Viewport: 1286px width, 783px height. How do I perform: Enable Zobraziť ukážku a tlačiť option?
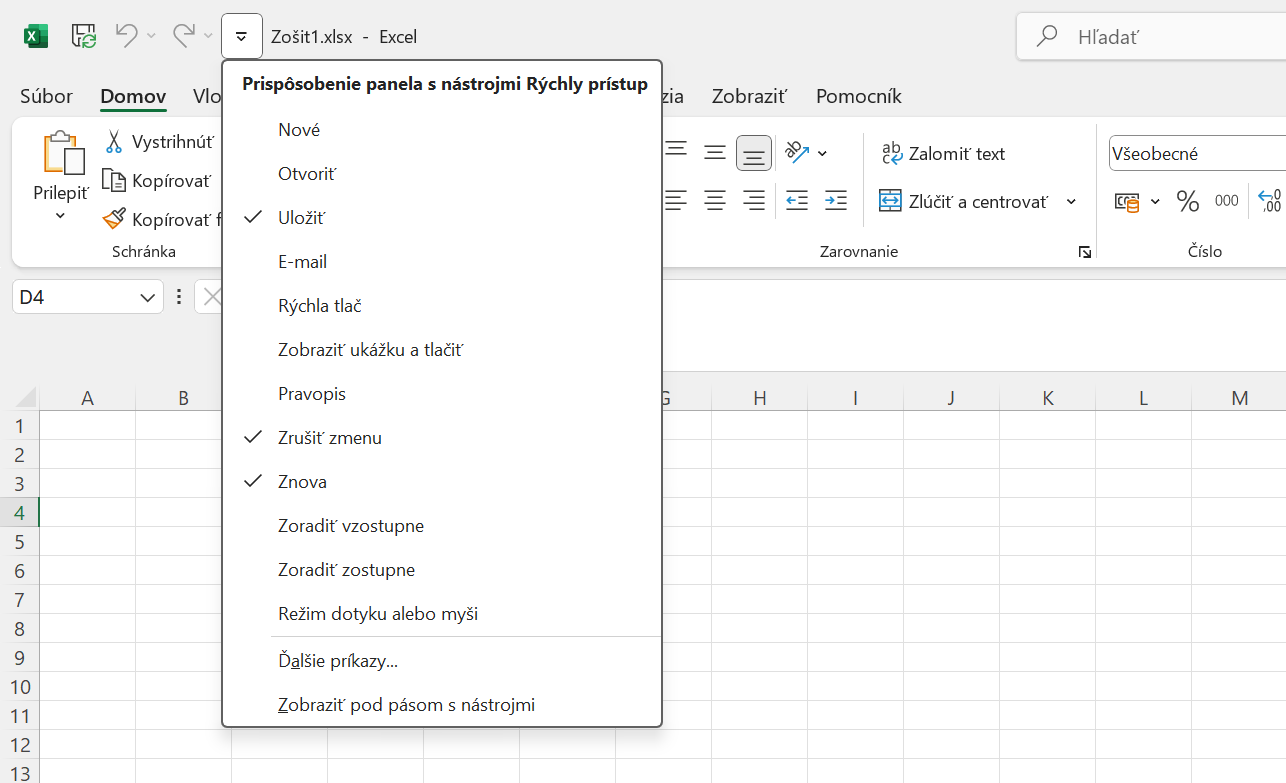tap(442, 350)
